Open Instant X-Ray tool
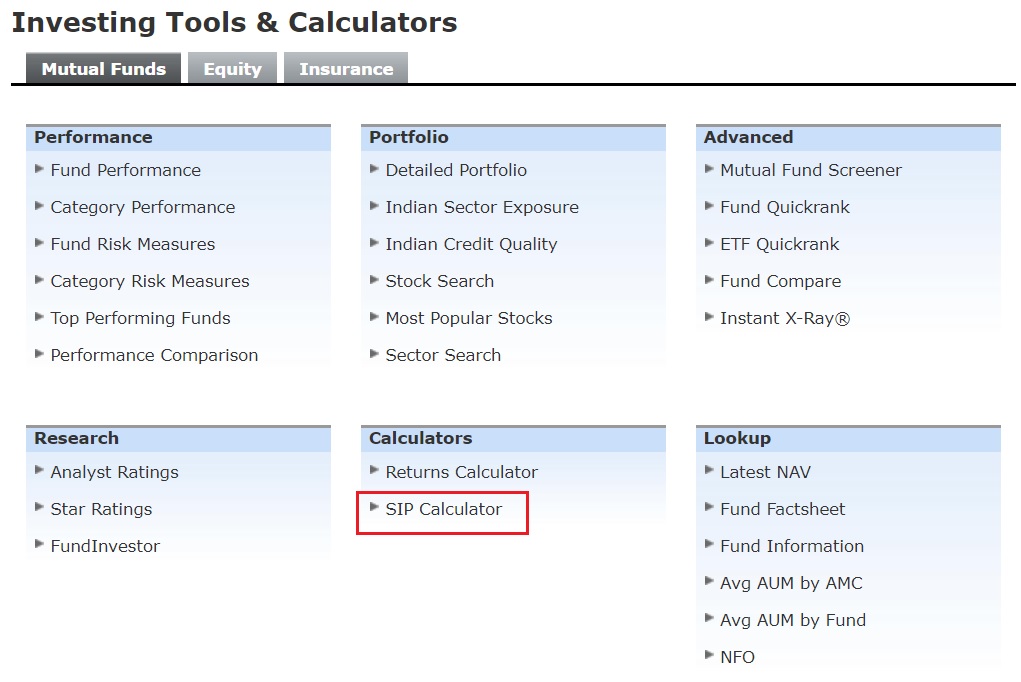1021x682 pixels. pyautogui.click(x=784, y=318)
